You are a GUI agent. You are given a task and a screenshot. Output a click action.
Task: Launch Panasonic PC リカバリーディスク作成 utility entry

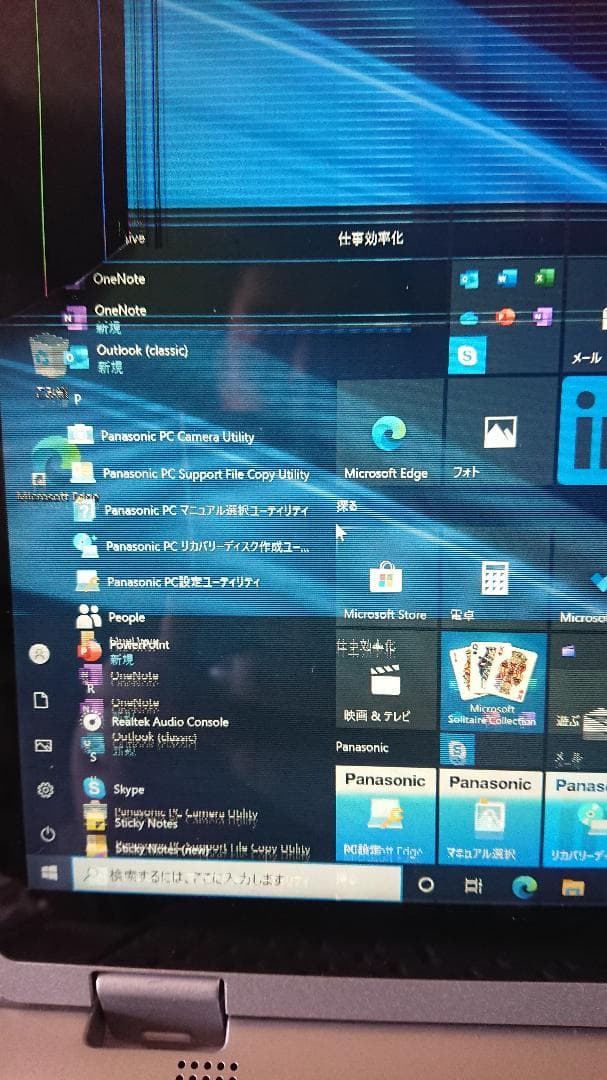tap(194, 546)
